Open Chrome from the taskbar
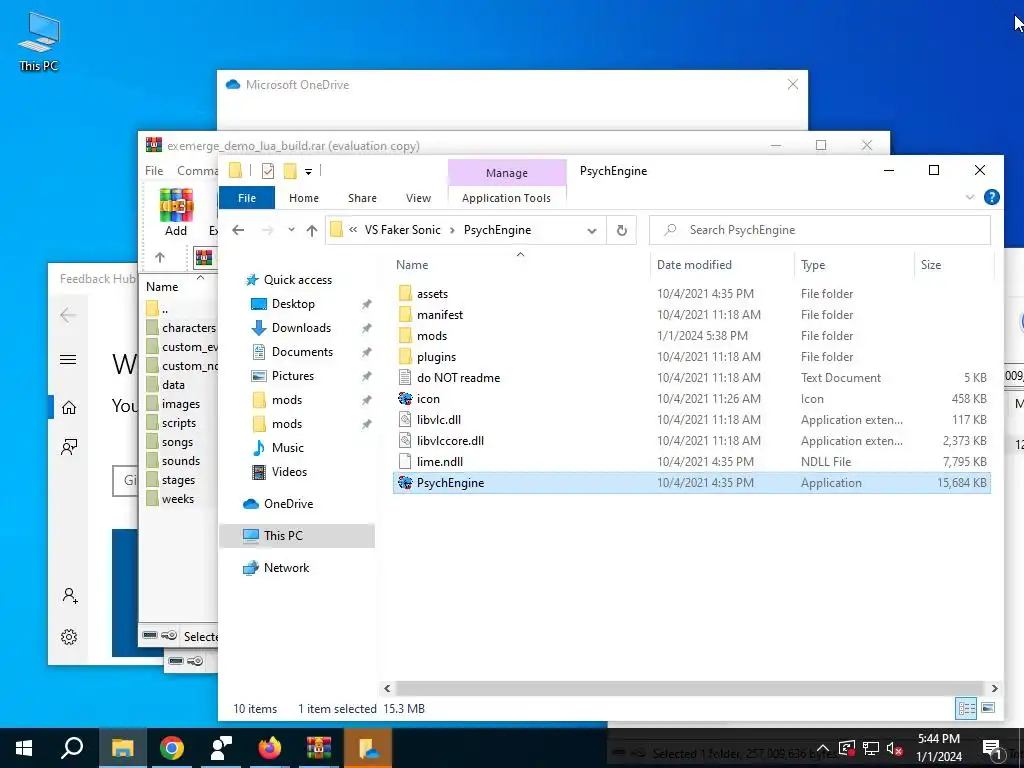The image size is (1024, 768). click(172, 748)
